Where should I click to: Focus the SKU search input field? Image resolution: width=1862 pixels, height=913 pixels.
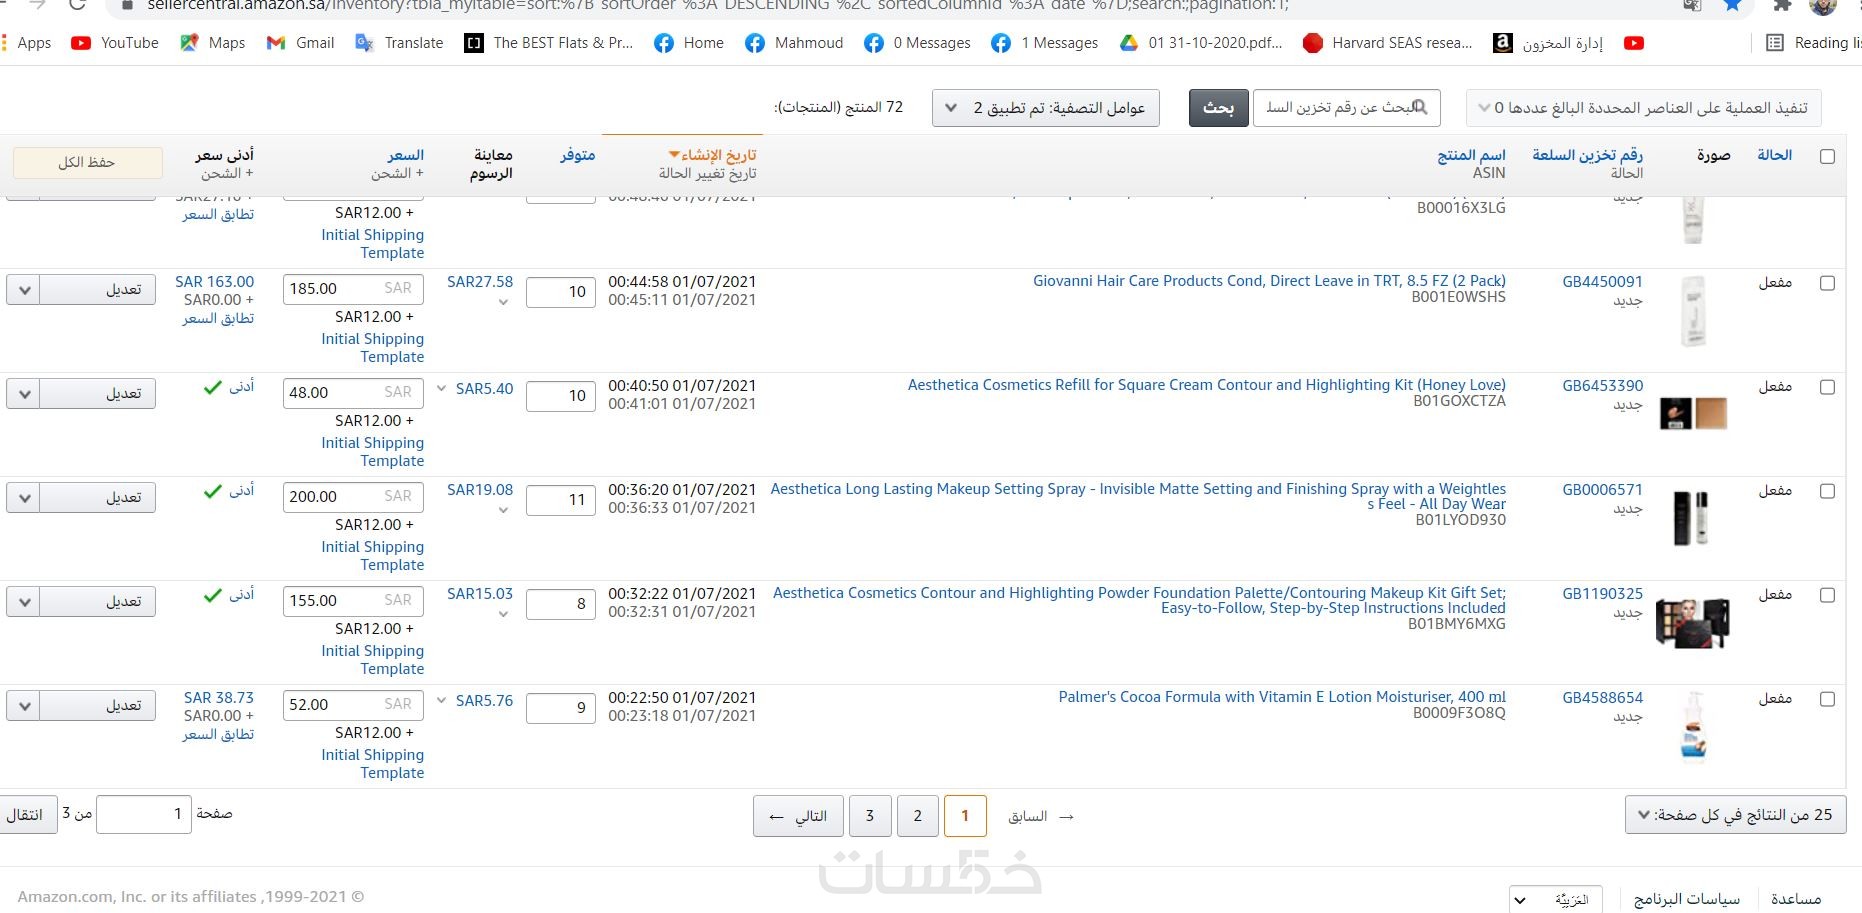pyautogui.click(x=1346, y=108)
